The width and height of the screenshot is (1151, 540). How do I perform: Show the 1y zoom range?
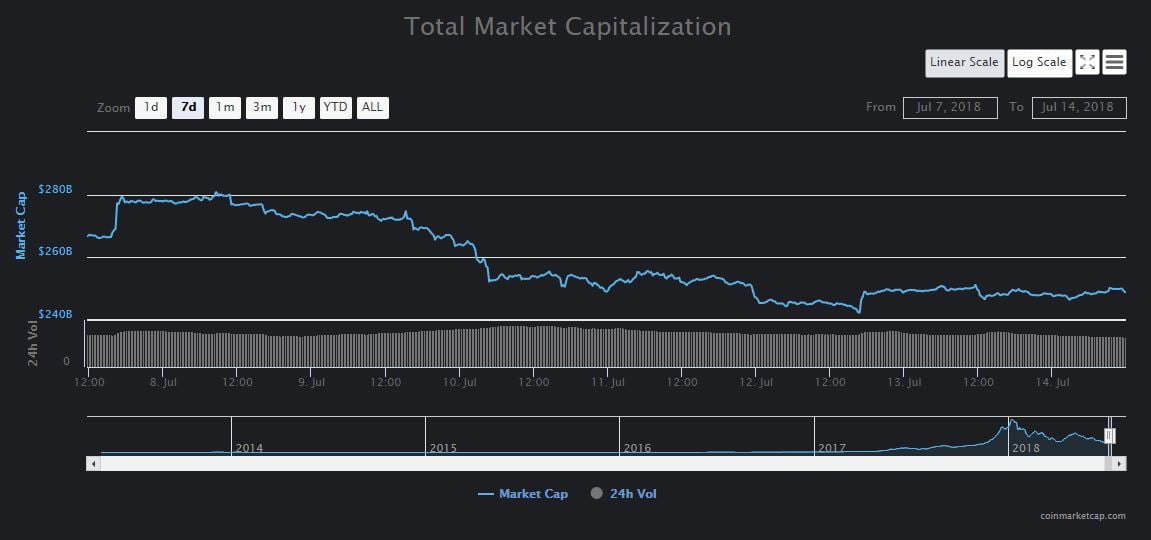click(x=299, y=108)
